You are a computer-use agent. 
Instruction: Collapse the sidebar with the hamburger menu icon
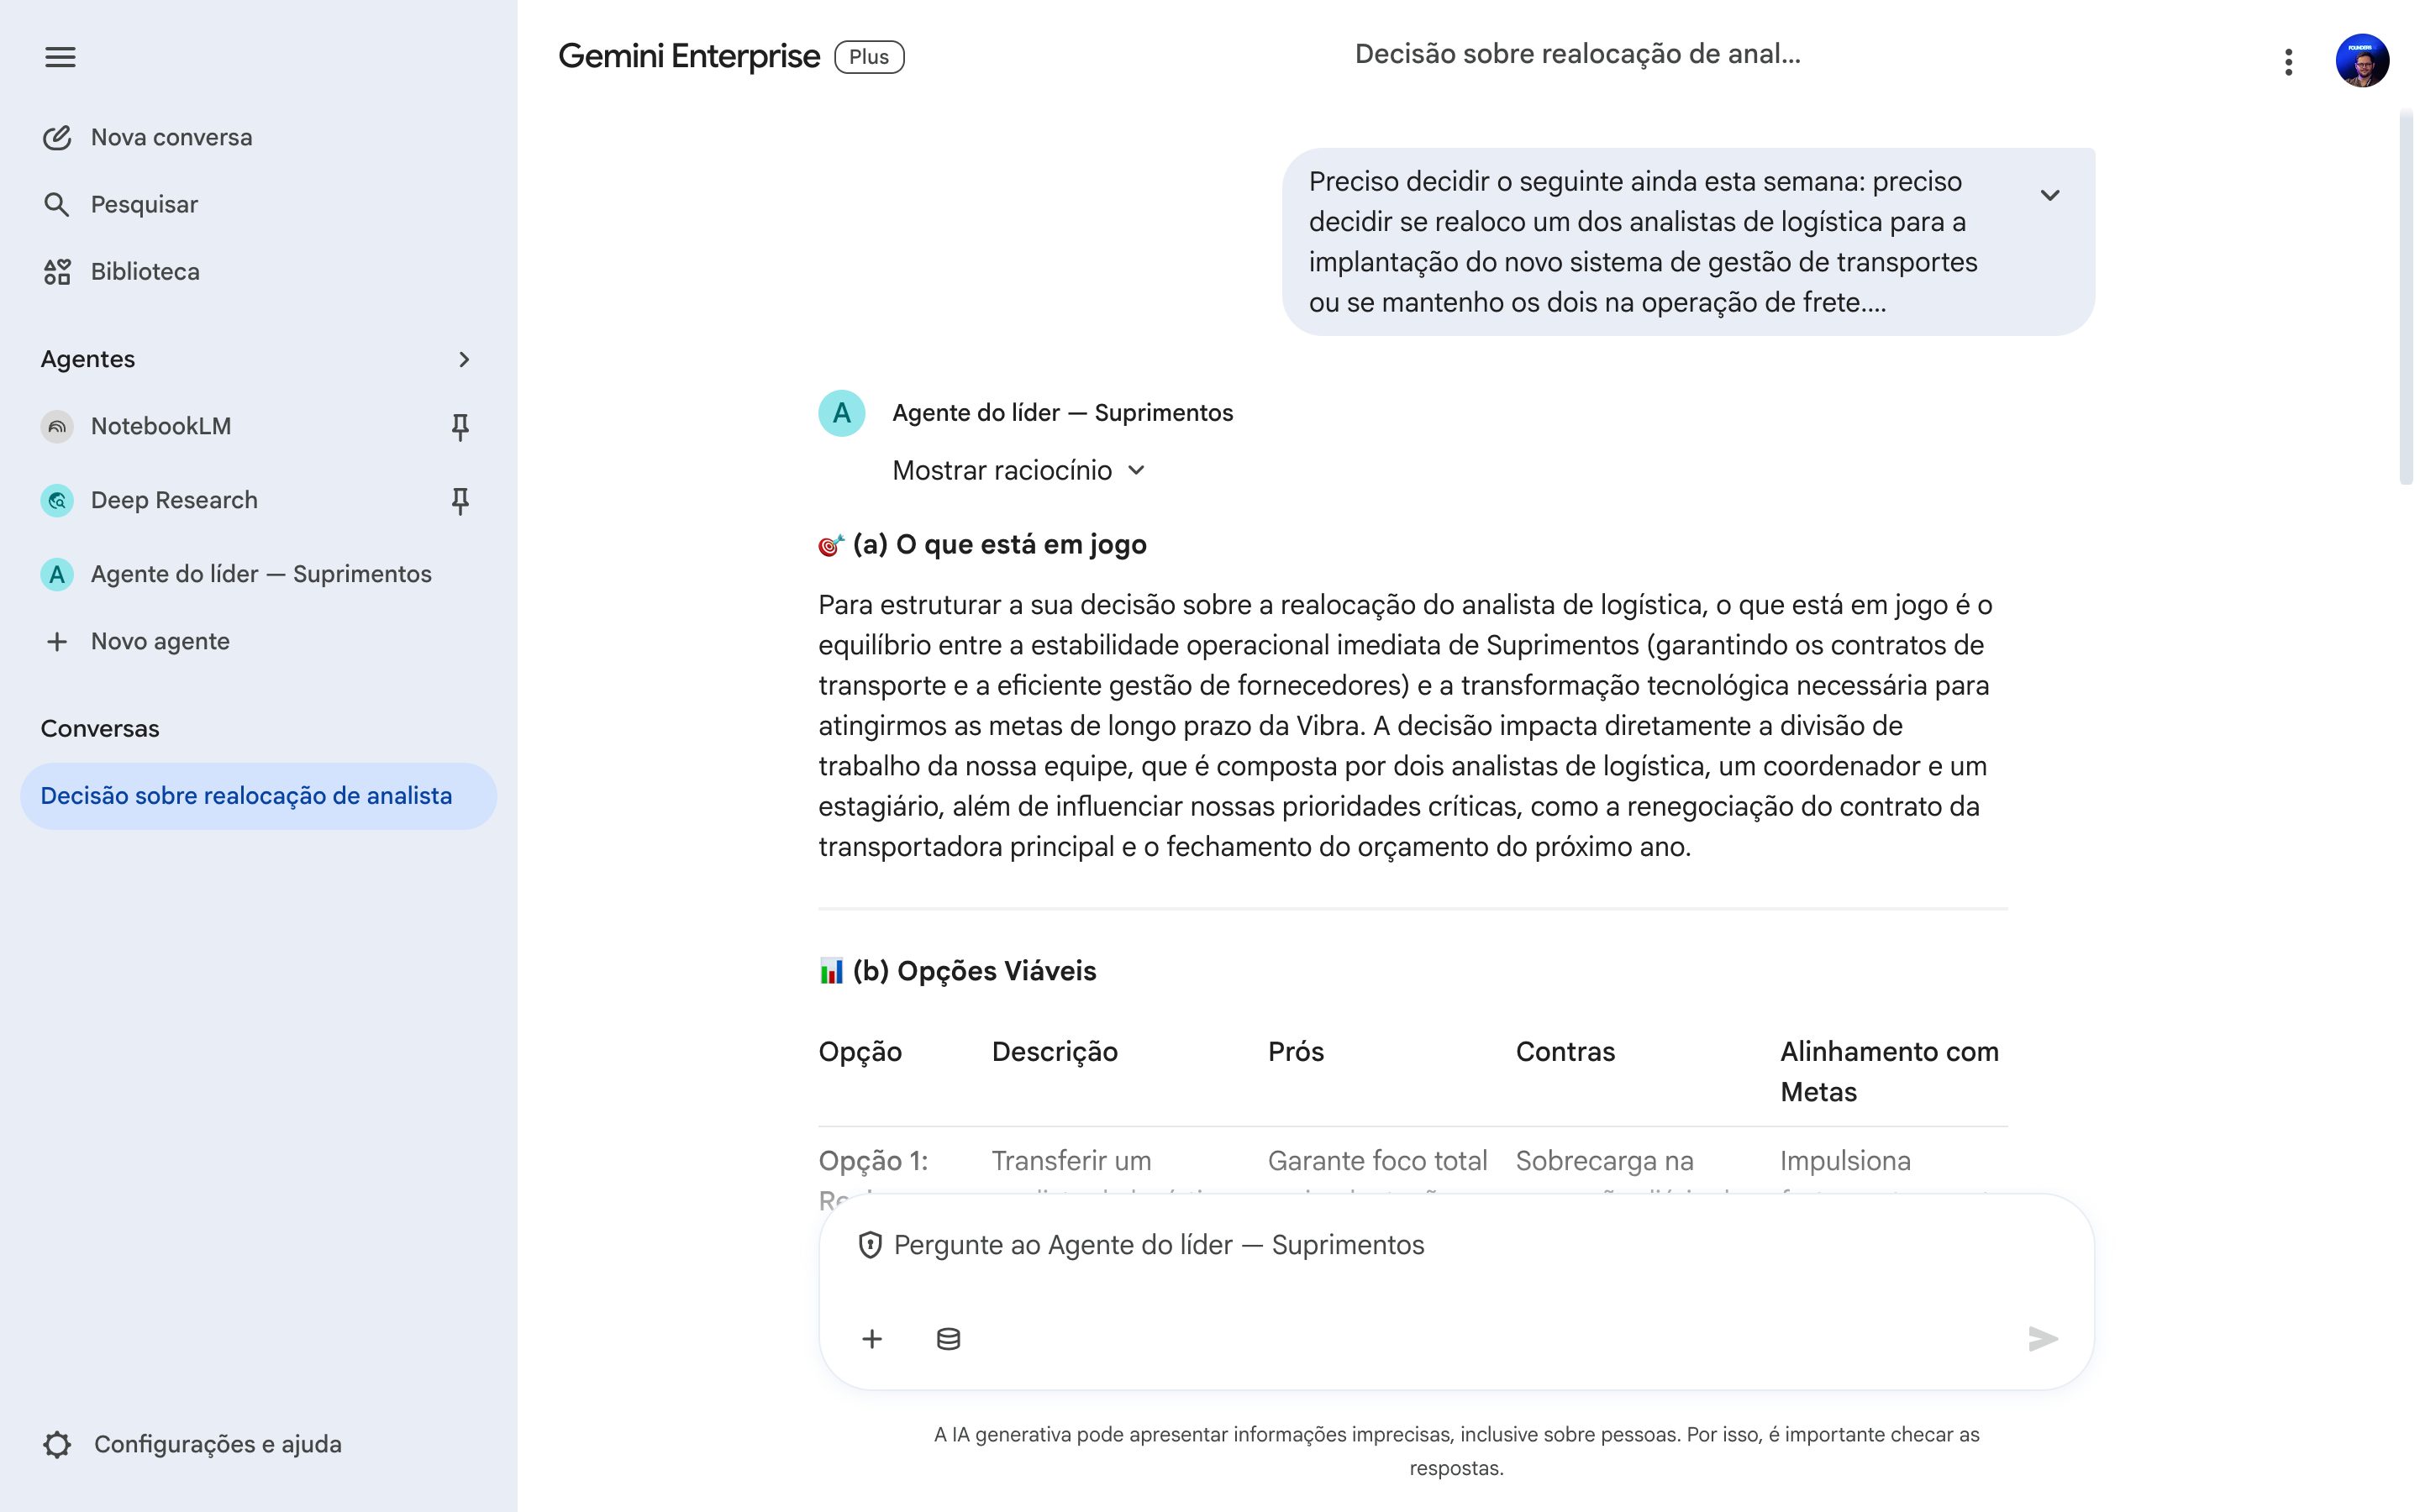point(60,57)
